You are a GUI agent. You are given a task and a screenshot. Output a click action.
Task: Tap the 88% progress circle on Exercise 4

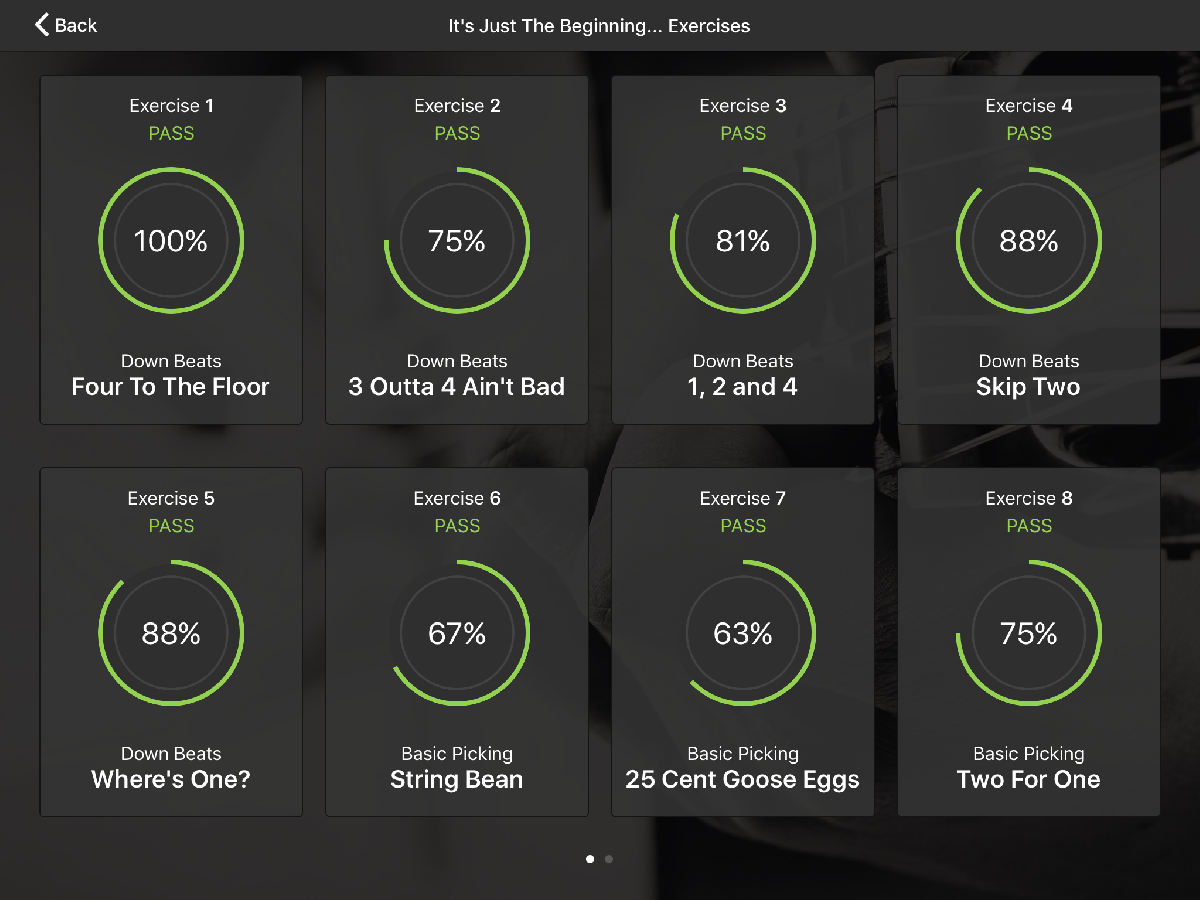(x=1029, y=241)
